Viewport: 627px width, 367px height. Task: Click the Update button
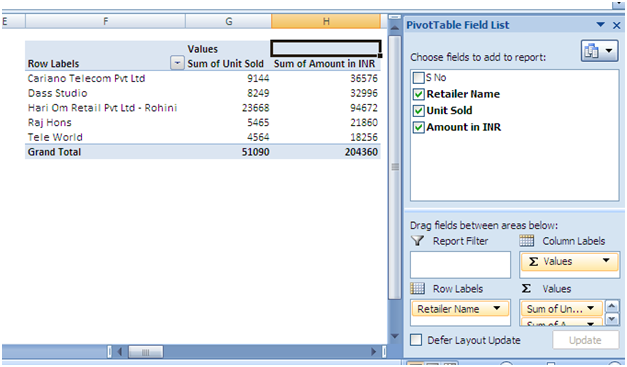pos(585,340)
